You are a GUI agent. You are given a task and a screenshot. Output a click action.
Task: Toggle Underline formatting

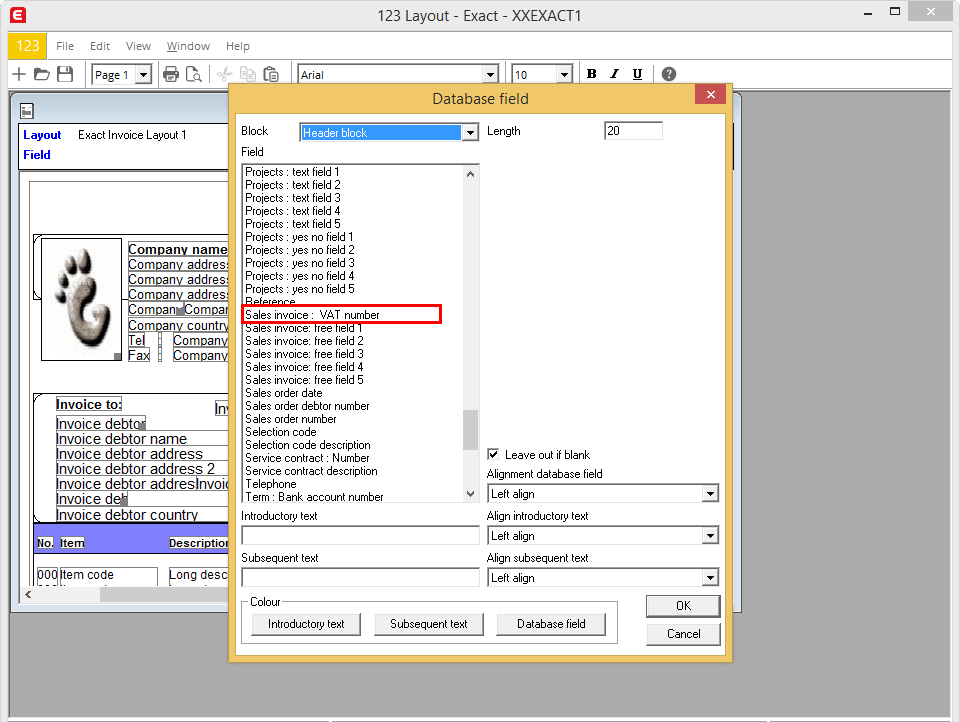(x=637, y=73)
